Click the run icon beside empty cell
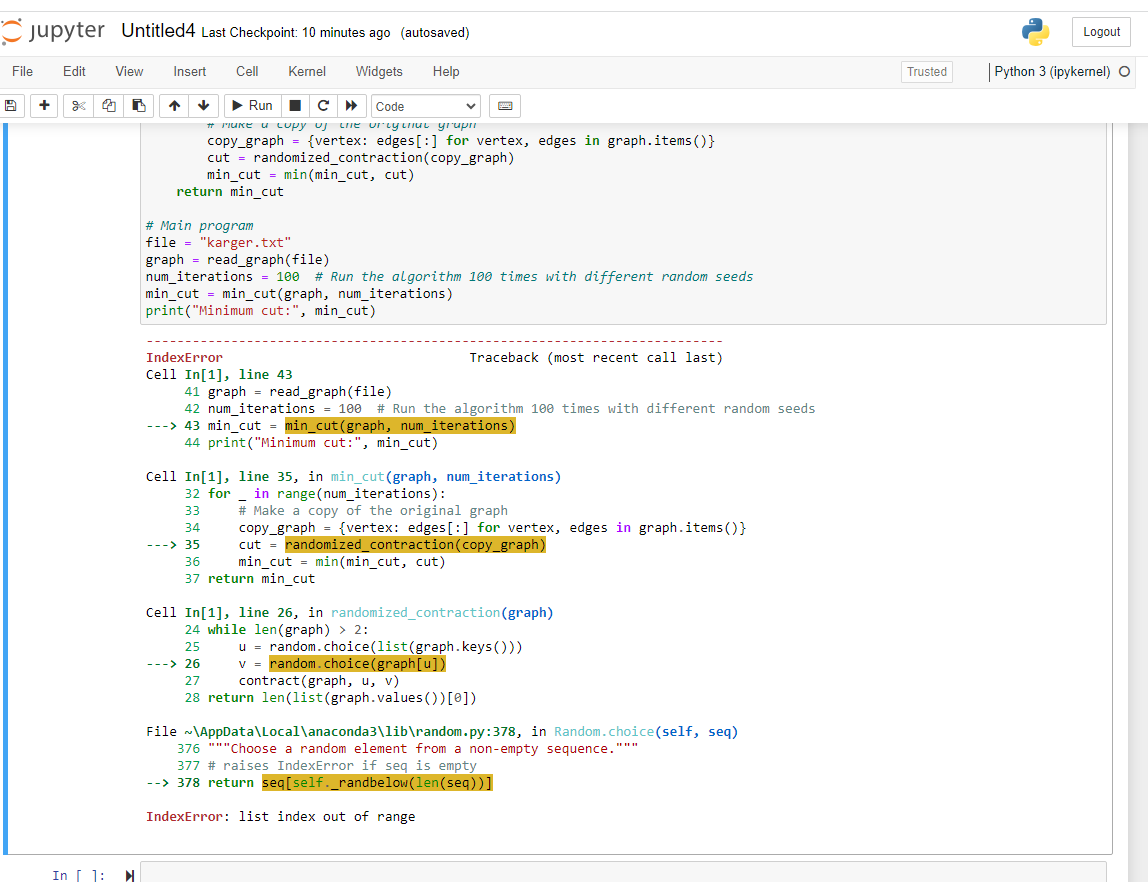1148x882 pixels. [130, 875]
